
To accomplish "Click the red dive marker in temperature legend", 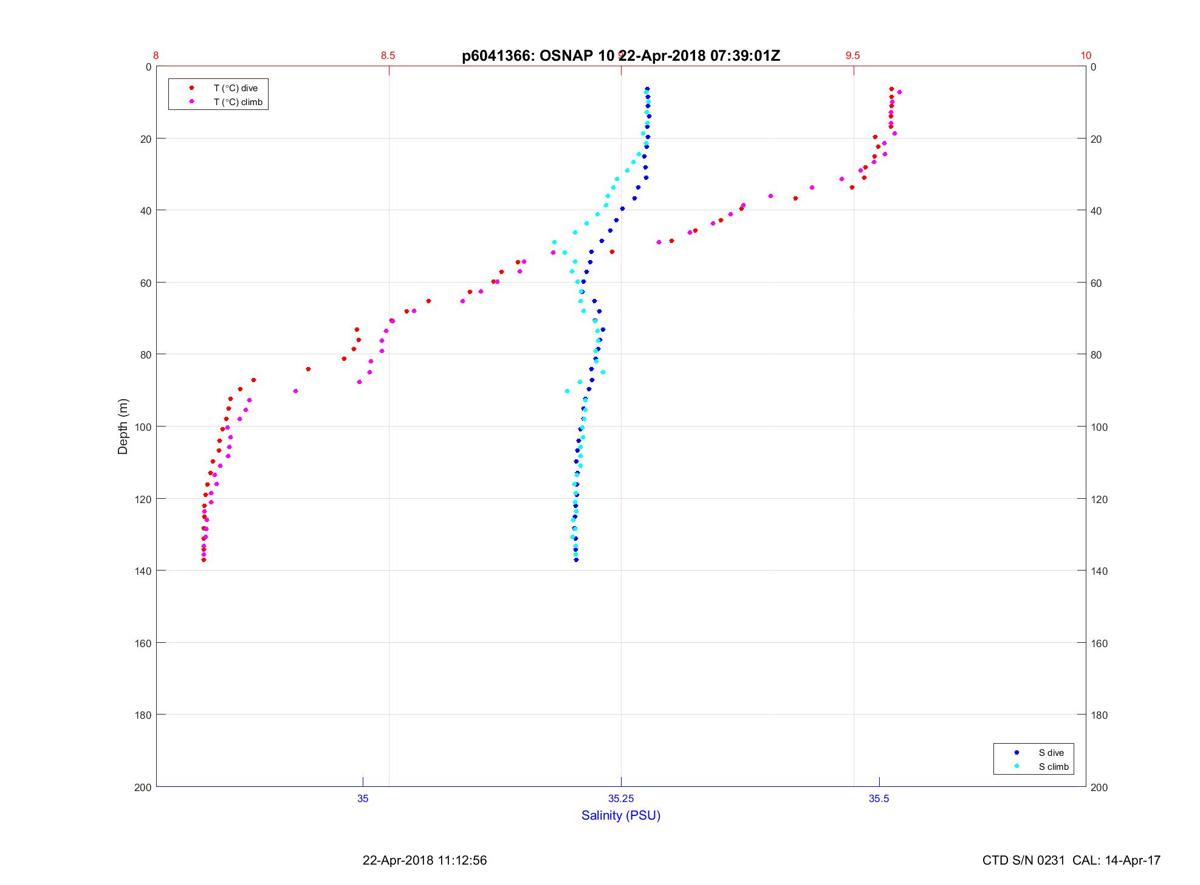I will coord(191,88).
